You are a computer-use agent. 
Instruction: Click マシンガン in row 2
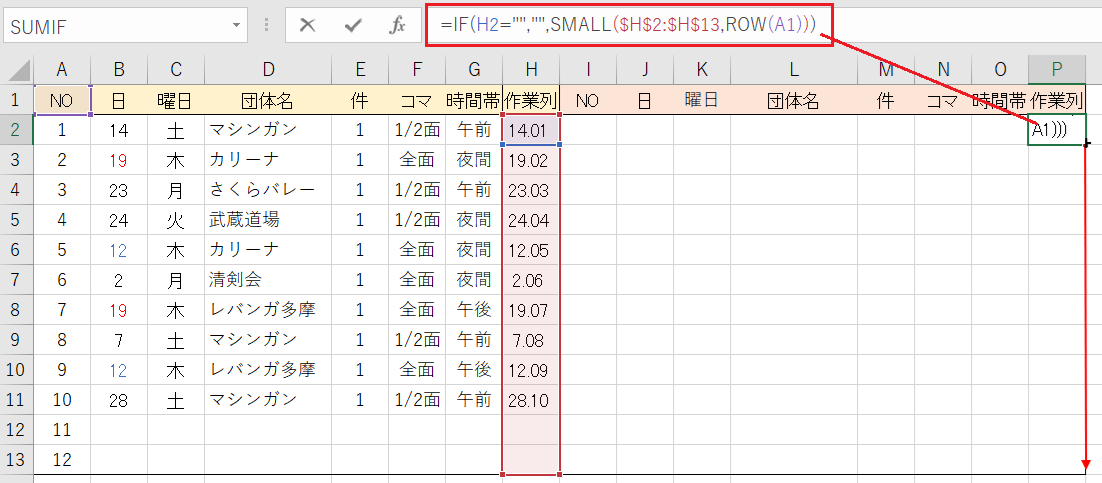click(268, 130)
